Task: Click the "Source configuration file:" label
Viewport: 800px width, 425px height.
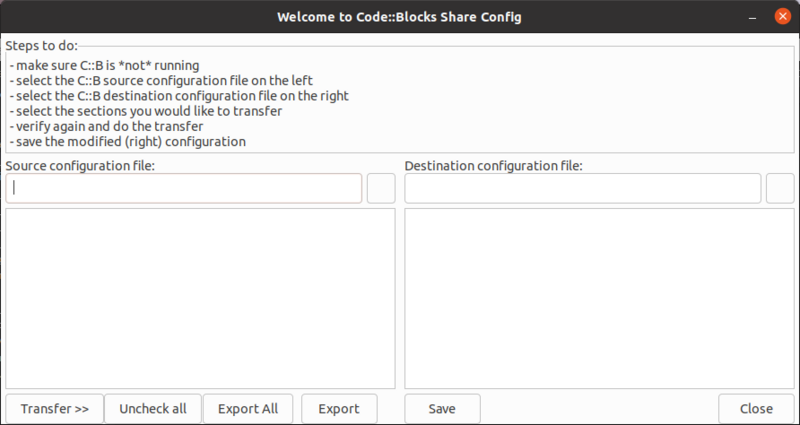Action: click(x=80, y=166)
